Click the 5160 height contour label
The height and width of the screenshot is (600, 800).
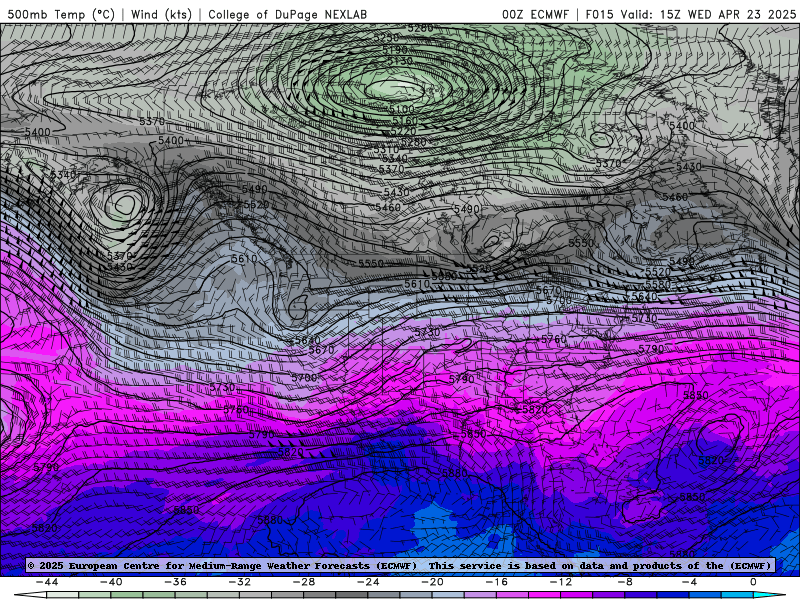pos(405,121)
